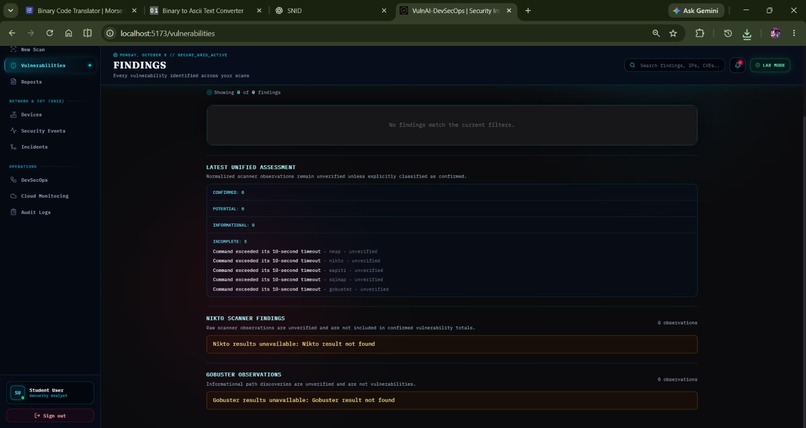The width and height of the screenshot is (806, 428).
Task: Click the Devices router icon
Action: [13, 115]
